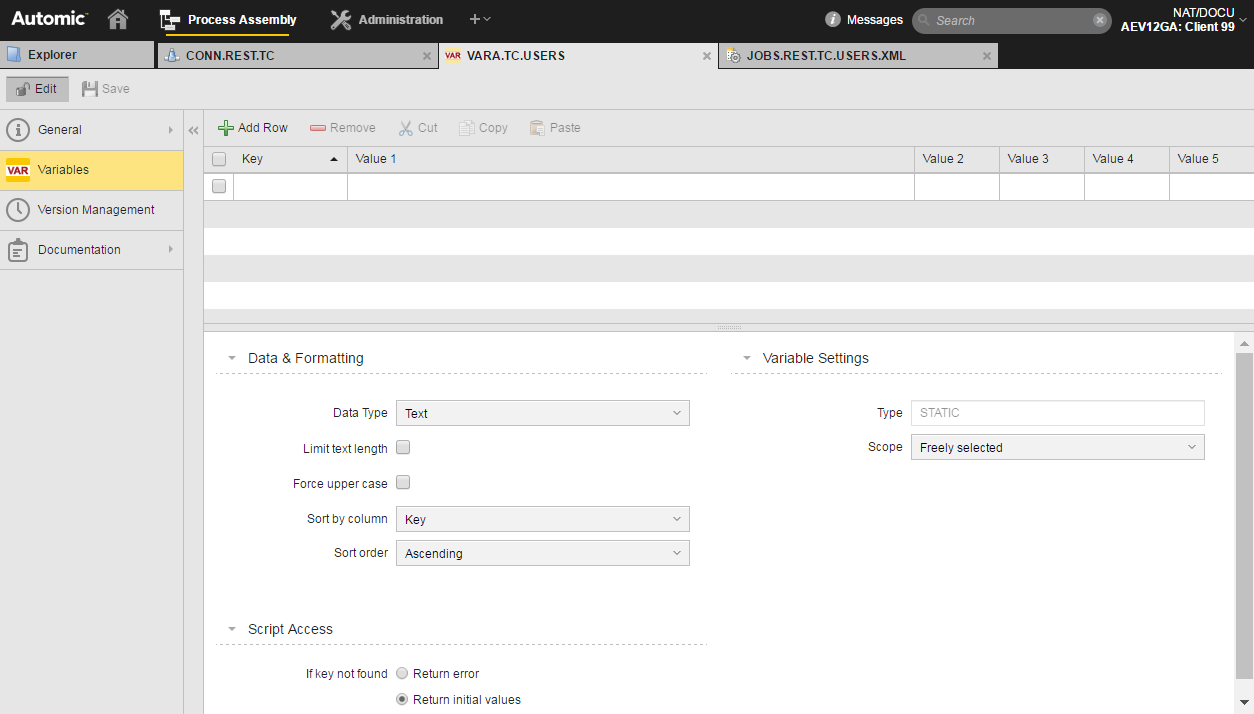Click the Edit button
The width and height of the screenshot is (1254, 714).
pyautogui.click(x=37, y=88)
